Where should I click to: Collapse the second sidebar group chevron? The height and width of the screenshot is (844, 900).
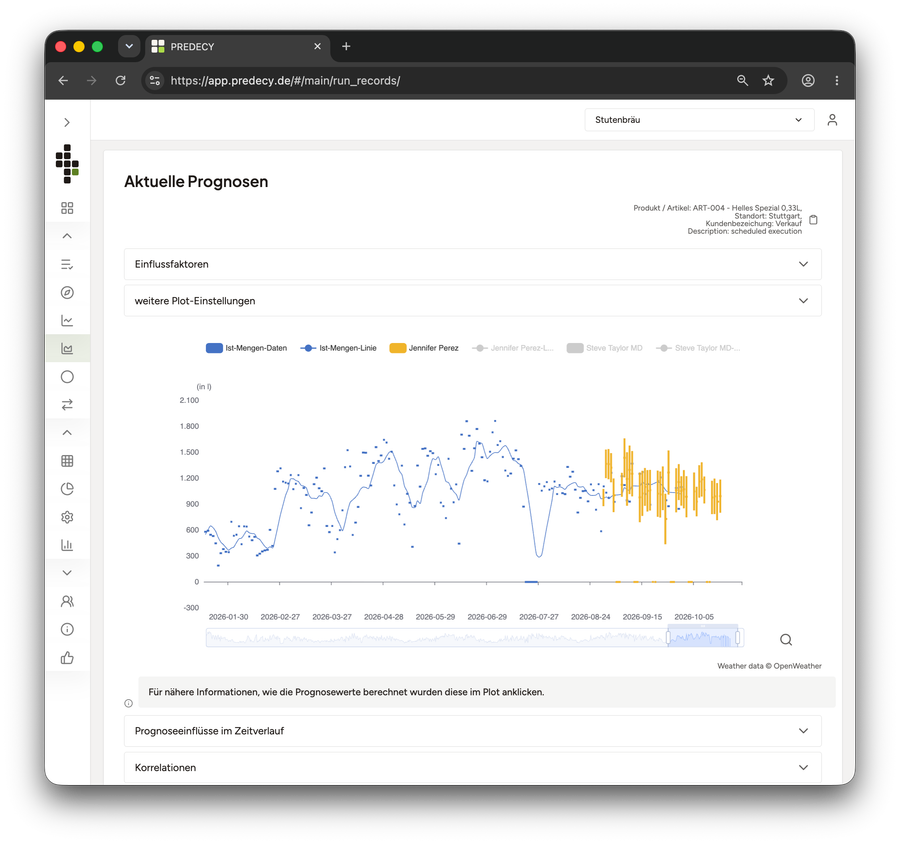(x=67, y=432)
